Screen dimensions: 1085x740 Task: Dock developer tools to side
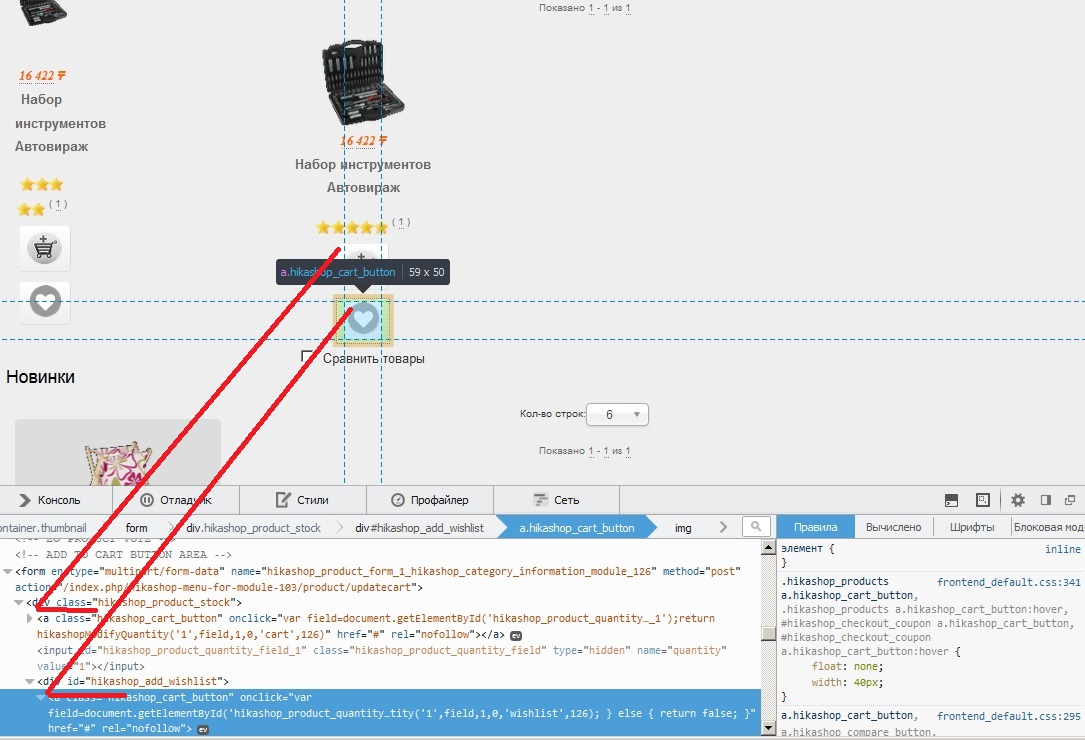1046,500
